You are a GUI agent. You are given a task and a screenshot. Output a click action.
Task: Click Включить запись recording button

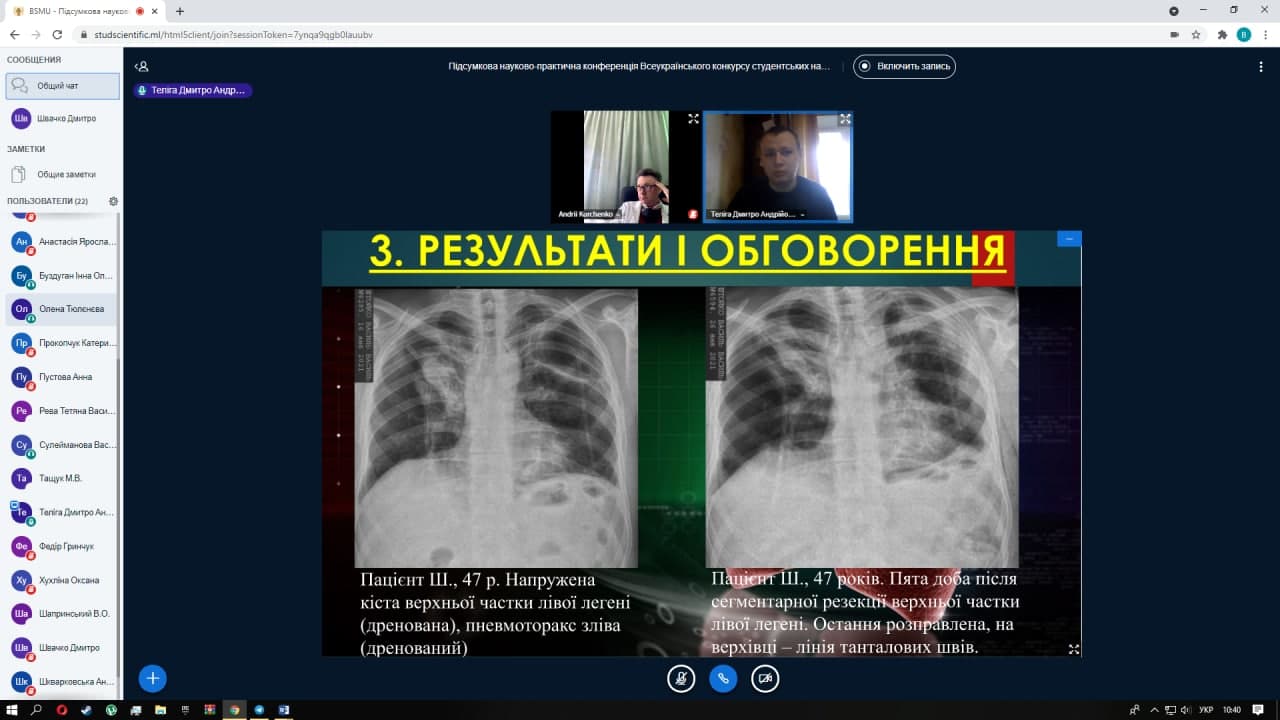(905, 66)
